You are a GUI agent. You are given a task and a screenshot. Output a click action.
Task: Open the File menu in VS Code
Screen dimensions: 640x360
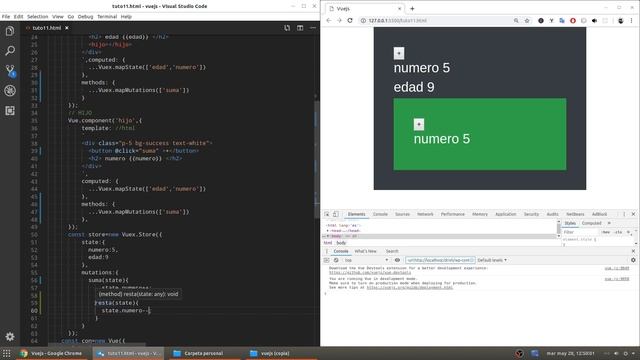click(6, 17)
